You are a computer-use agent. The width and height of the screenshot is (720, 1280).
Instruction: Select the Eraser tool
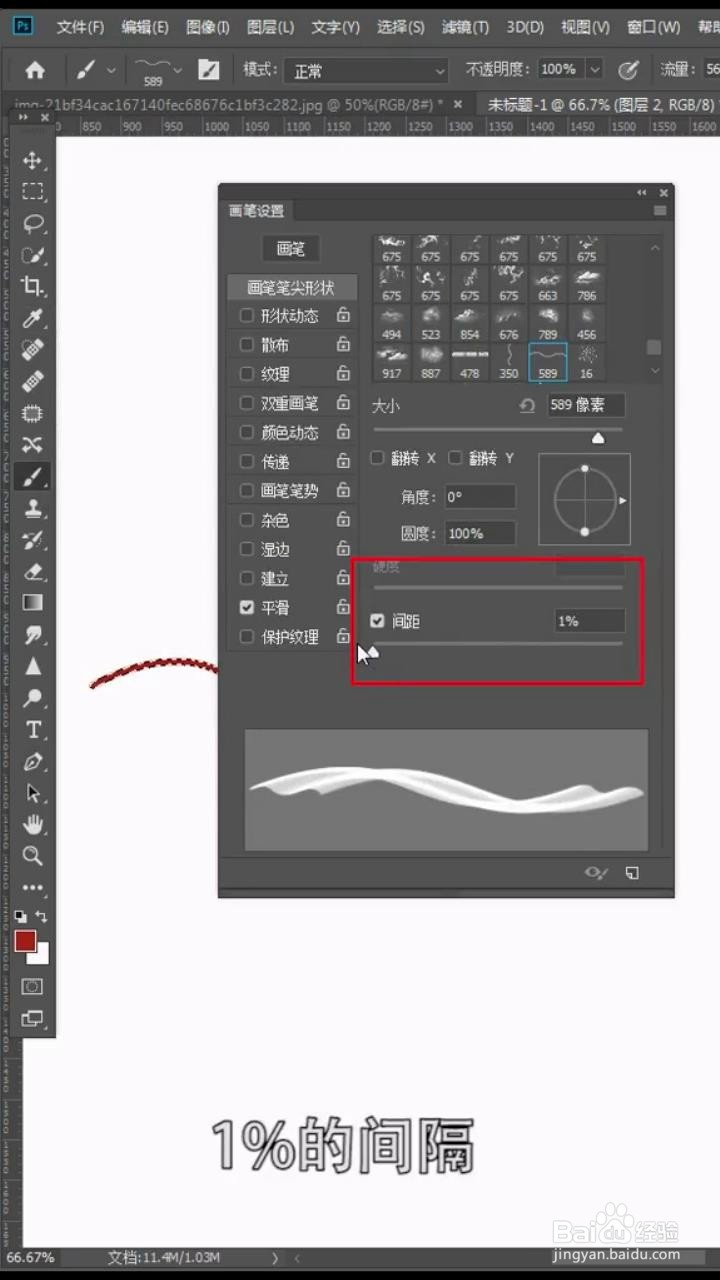click(33, 571)
